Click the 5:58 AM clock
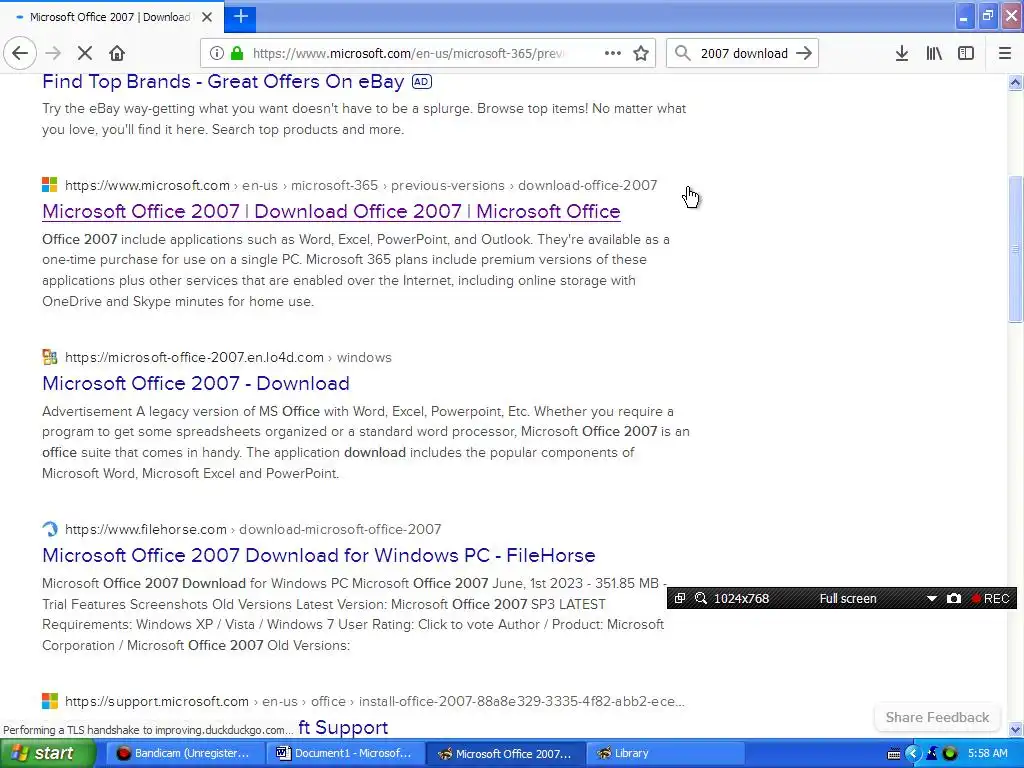Viewport: 1024px width, 768px height. tap(987, 753)
